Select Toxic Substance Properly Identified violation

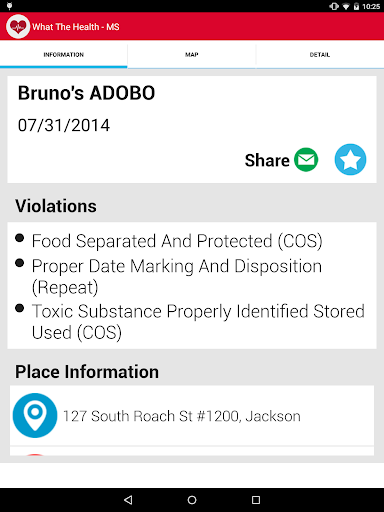(198, 322)
